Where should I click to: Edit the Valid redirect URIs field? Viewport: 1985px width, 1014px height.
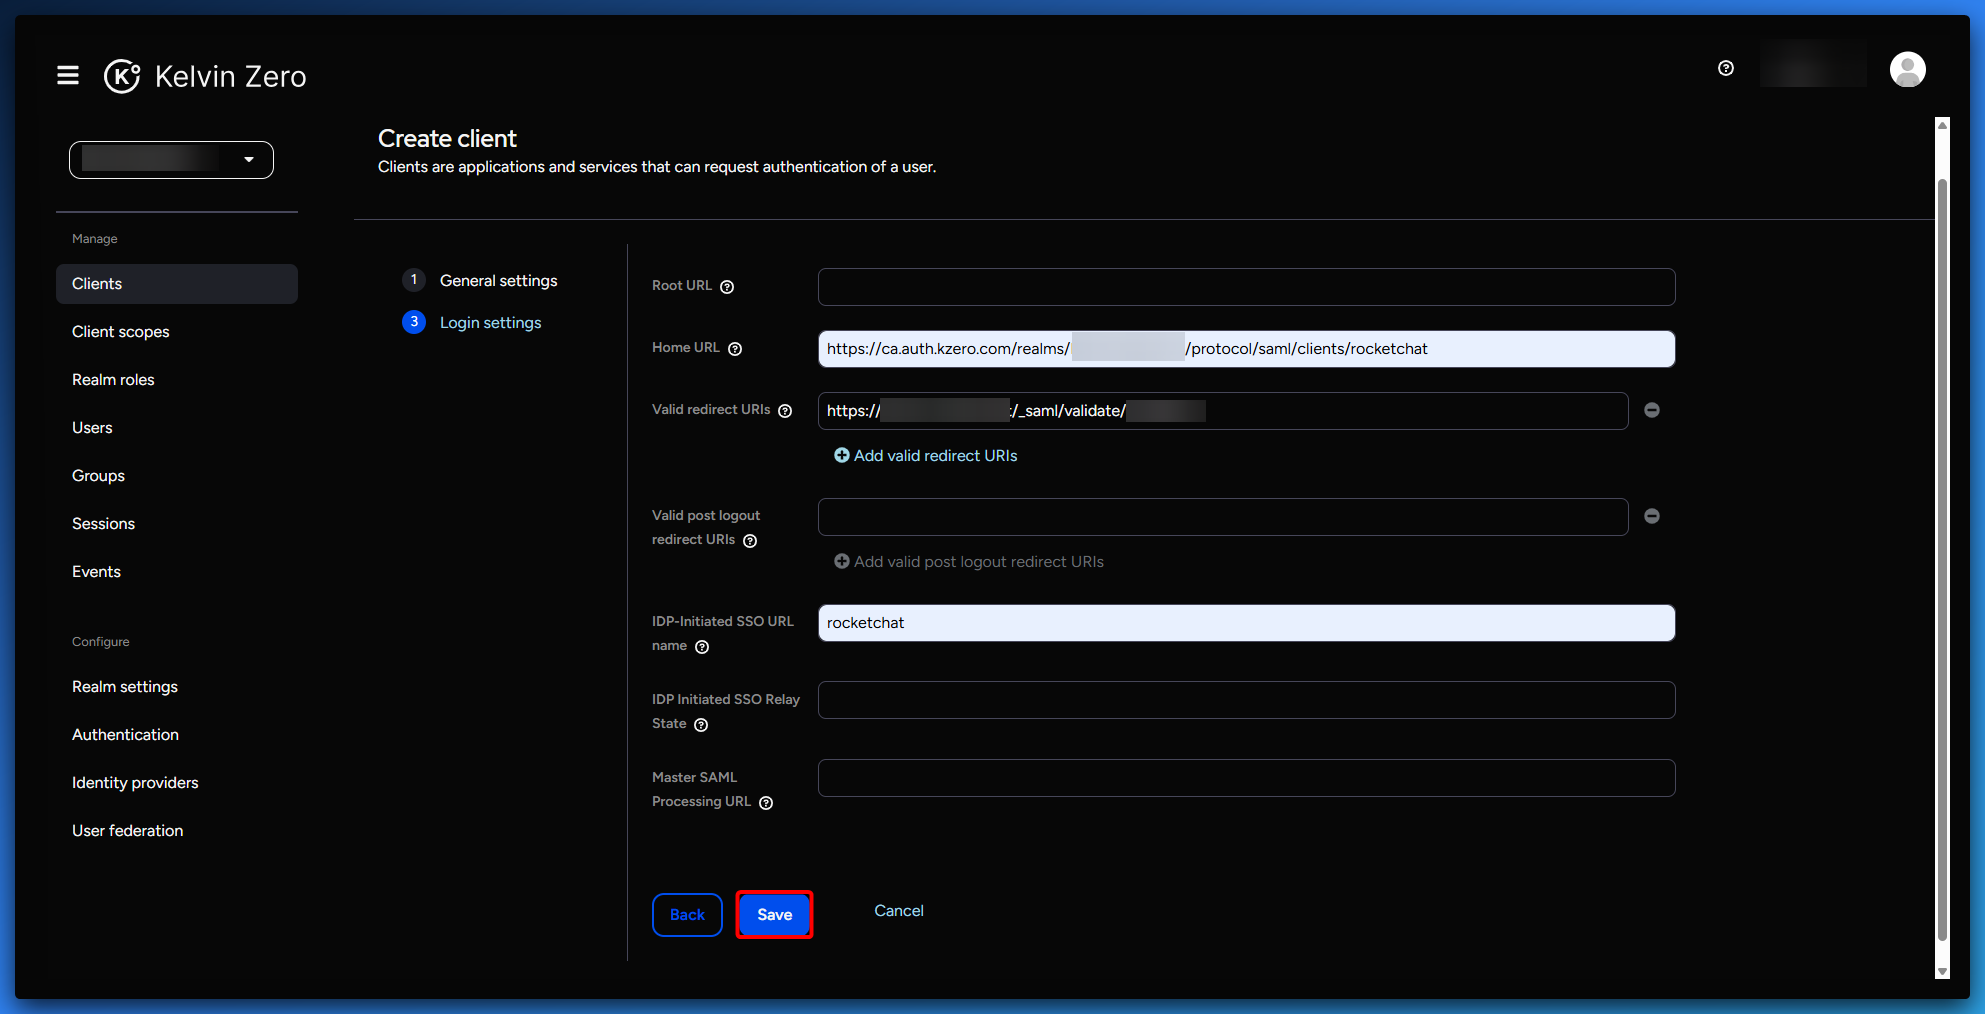1223,411
